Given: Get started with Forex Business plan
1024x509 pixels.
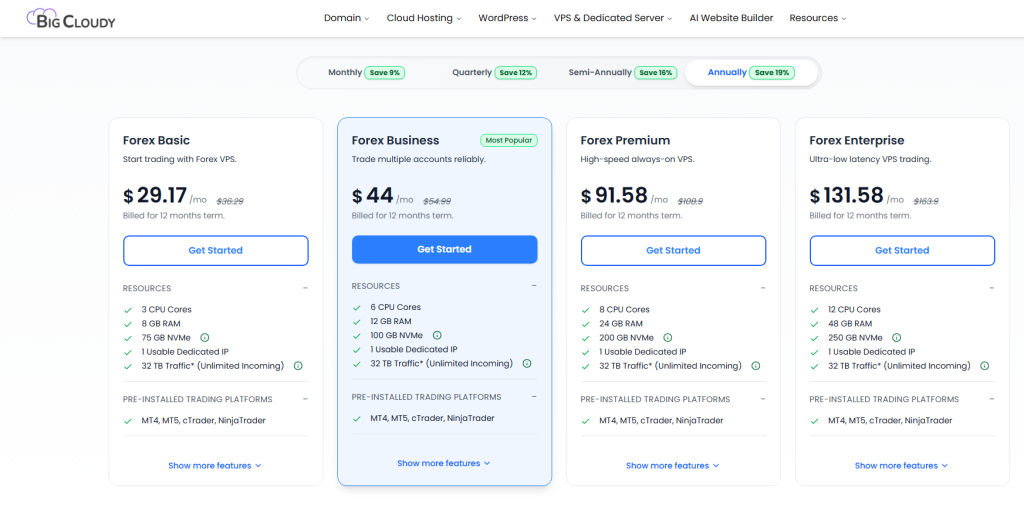Looking at the screenshot, I should (x=444, y=249).
